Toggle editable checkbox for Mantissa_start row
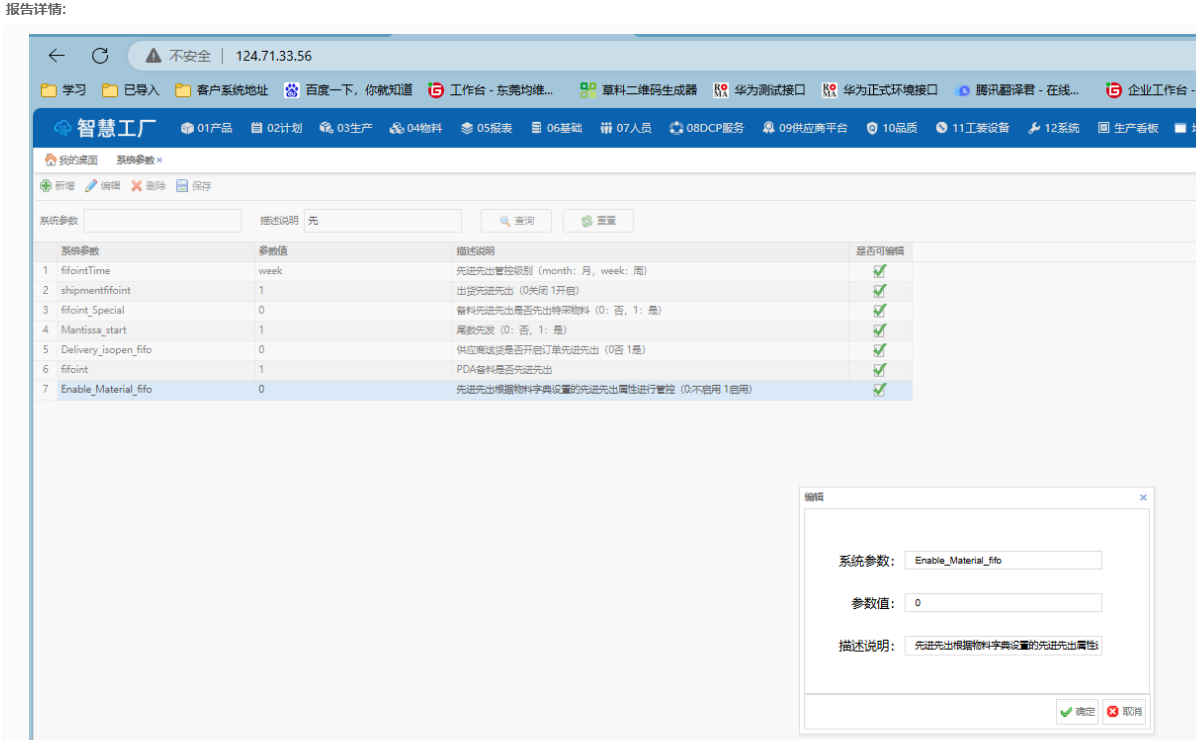This screenshot has width=1196, height=740. click(x=879, y=330)
